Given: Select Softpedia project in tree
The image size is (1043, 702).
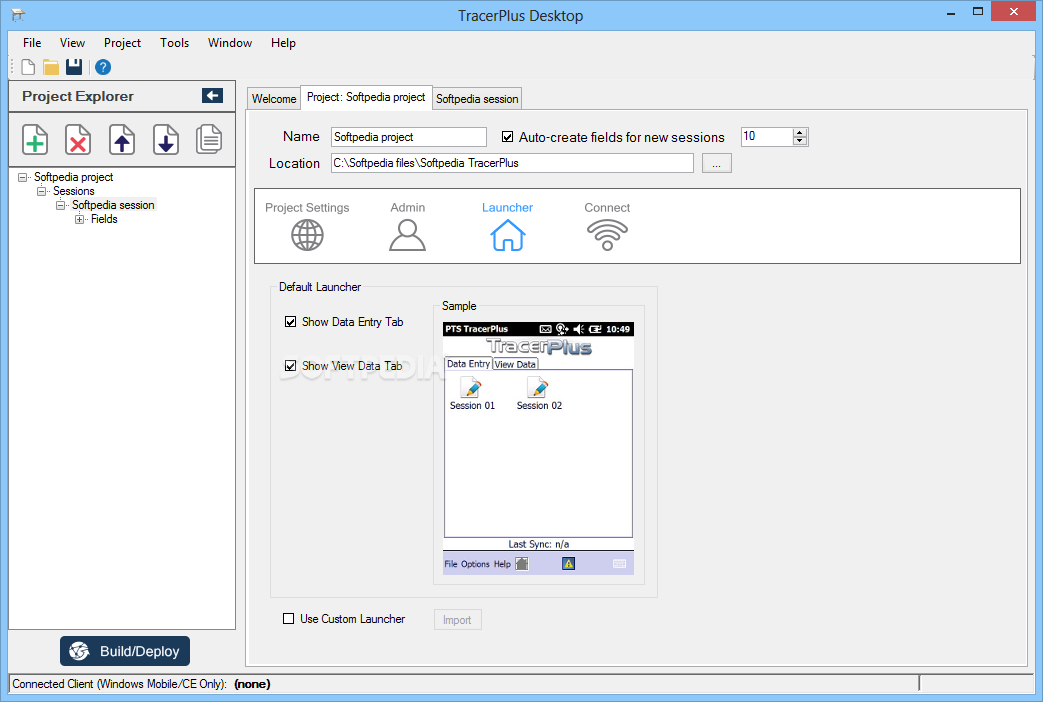Looking at the screenshot, I should click(x=74, y=177).
